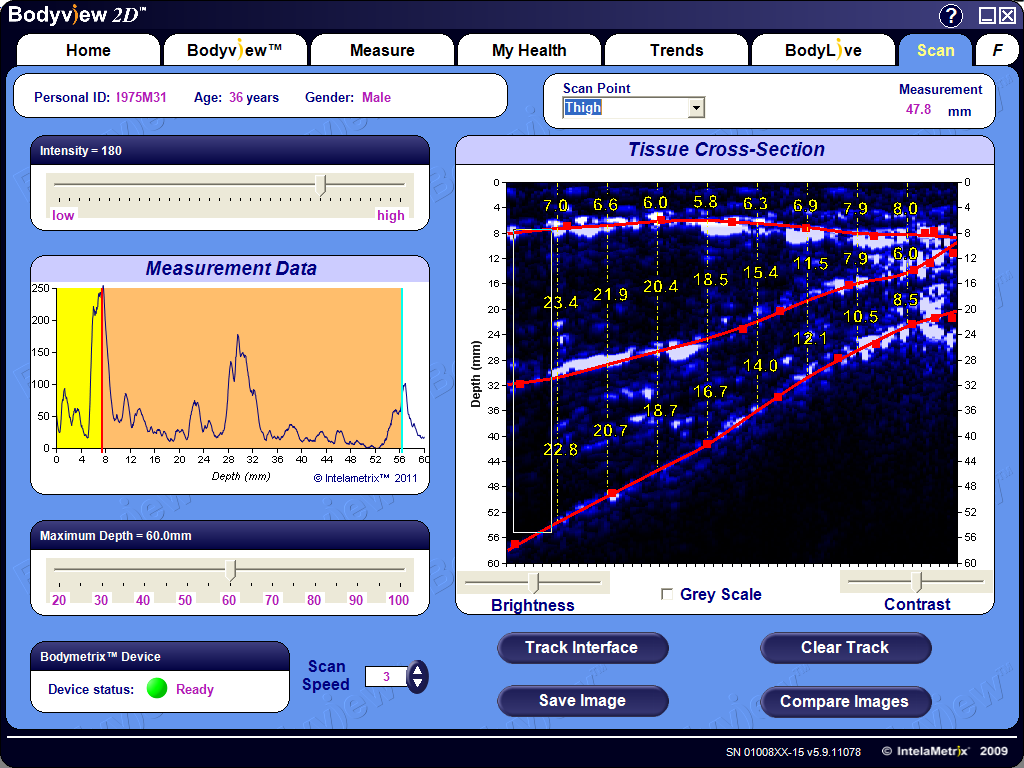Click the Save Image button
This screenshot has width=1024, height=768.
[x=583, y=701]
